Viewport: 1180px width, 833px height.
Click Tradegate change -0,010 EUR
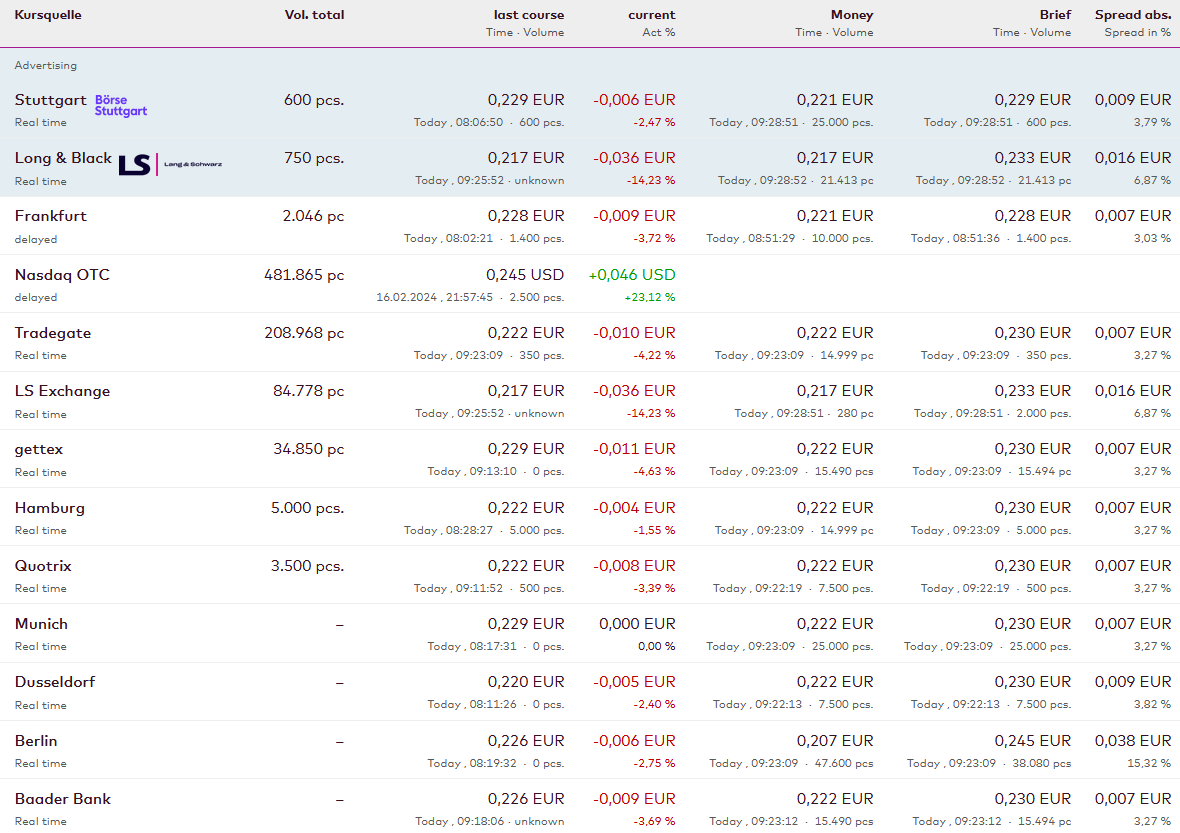tap(634, 333)
